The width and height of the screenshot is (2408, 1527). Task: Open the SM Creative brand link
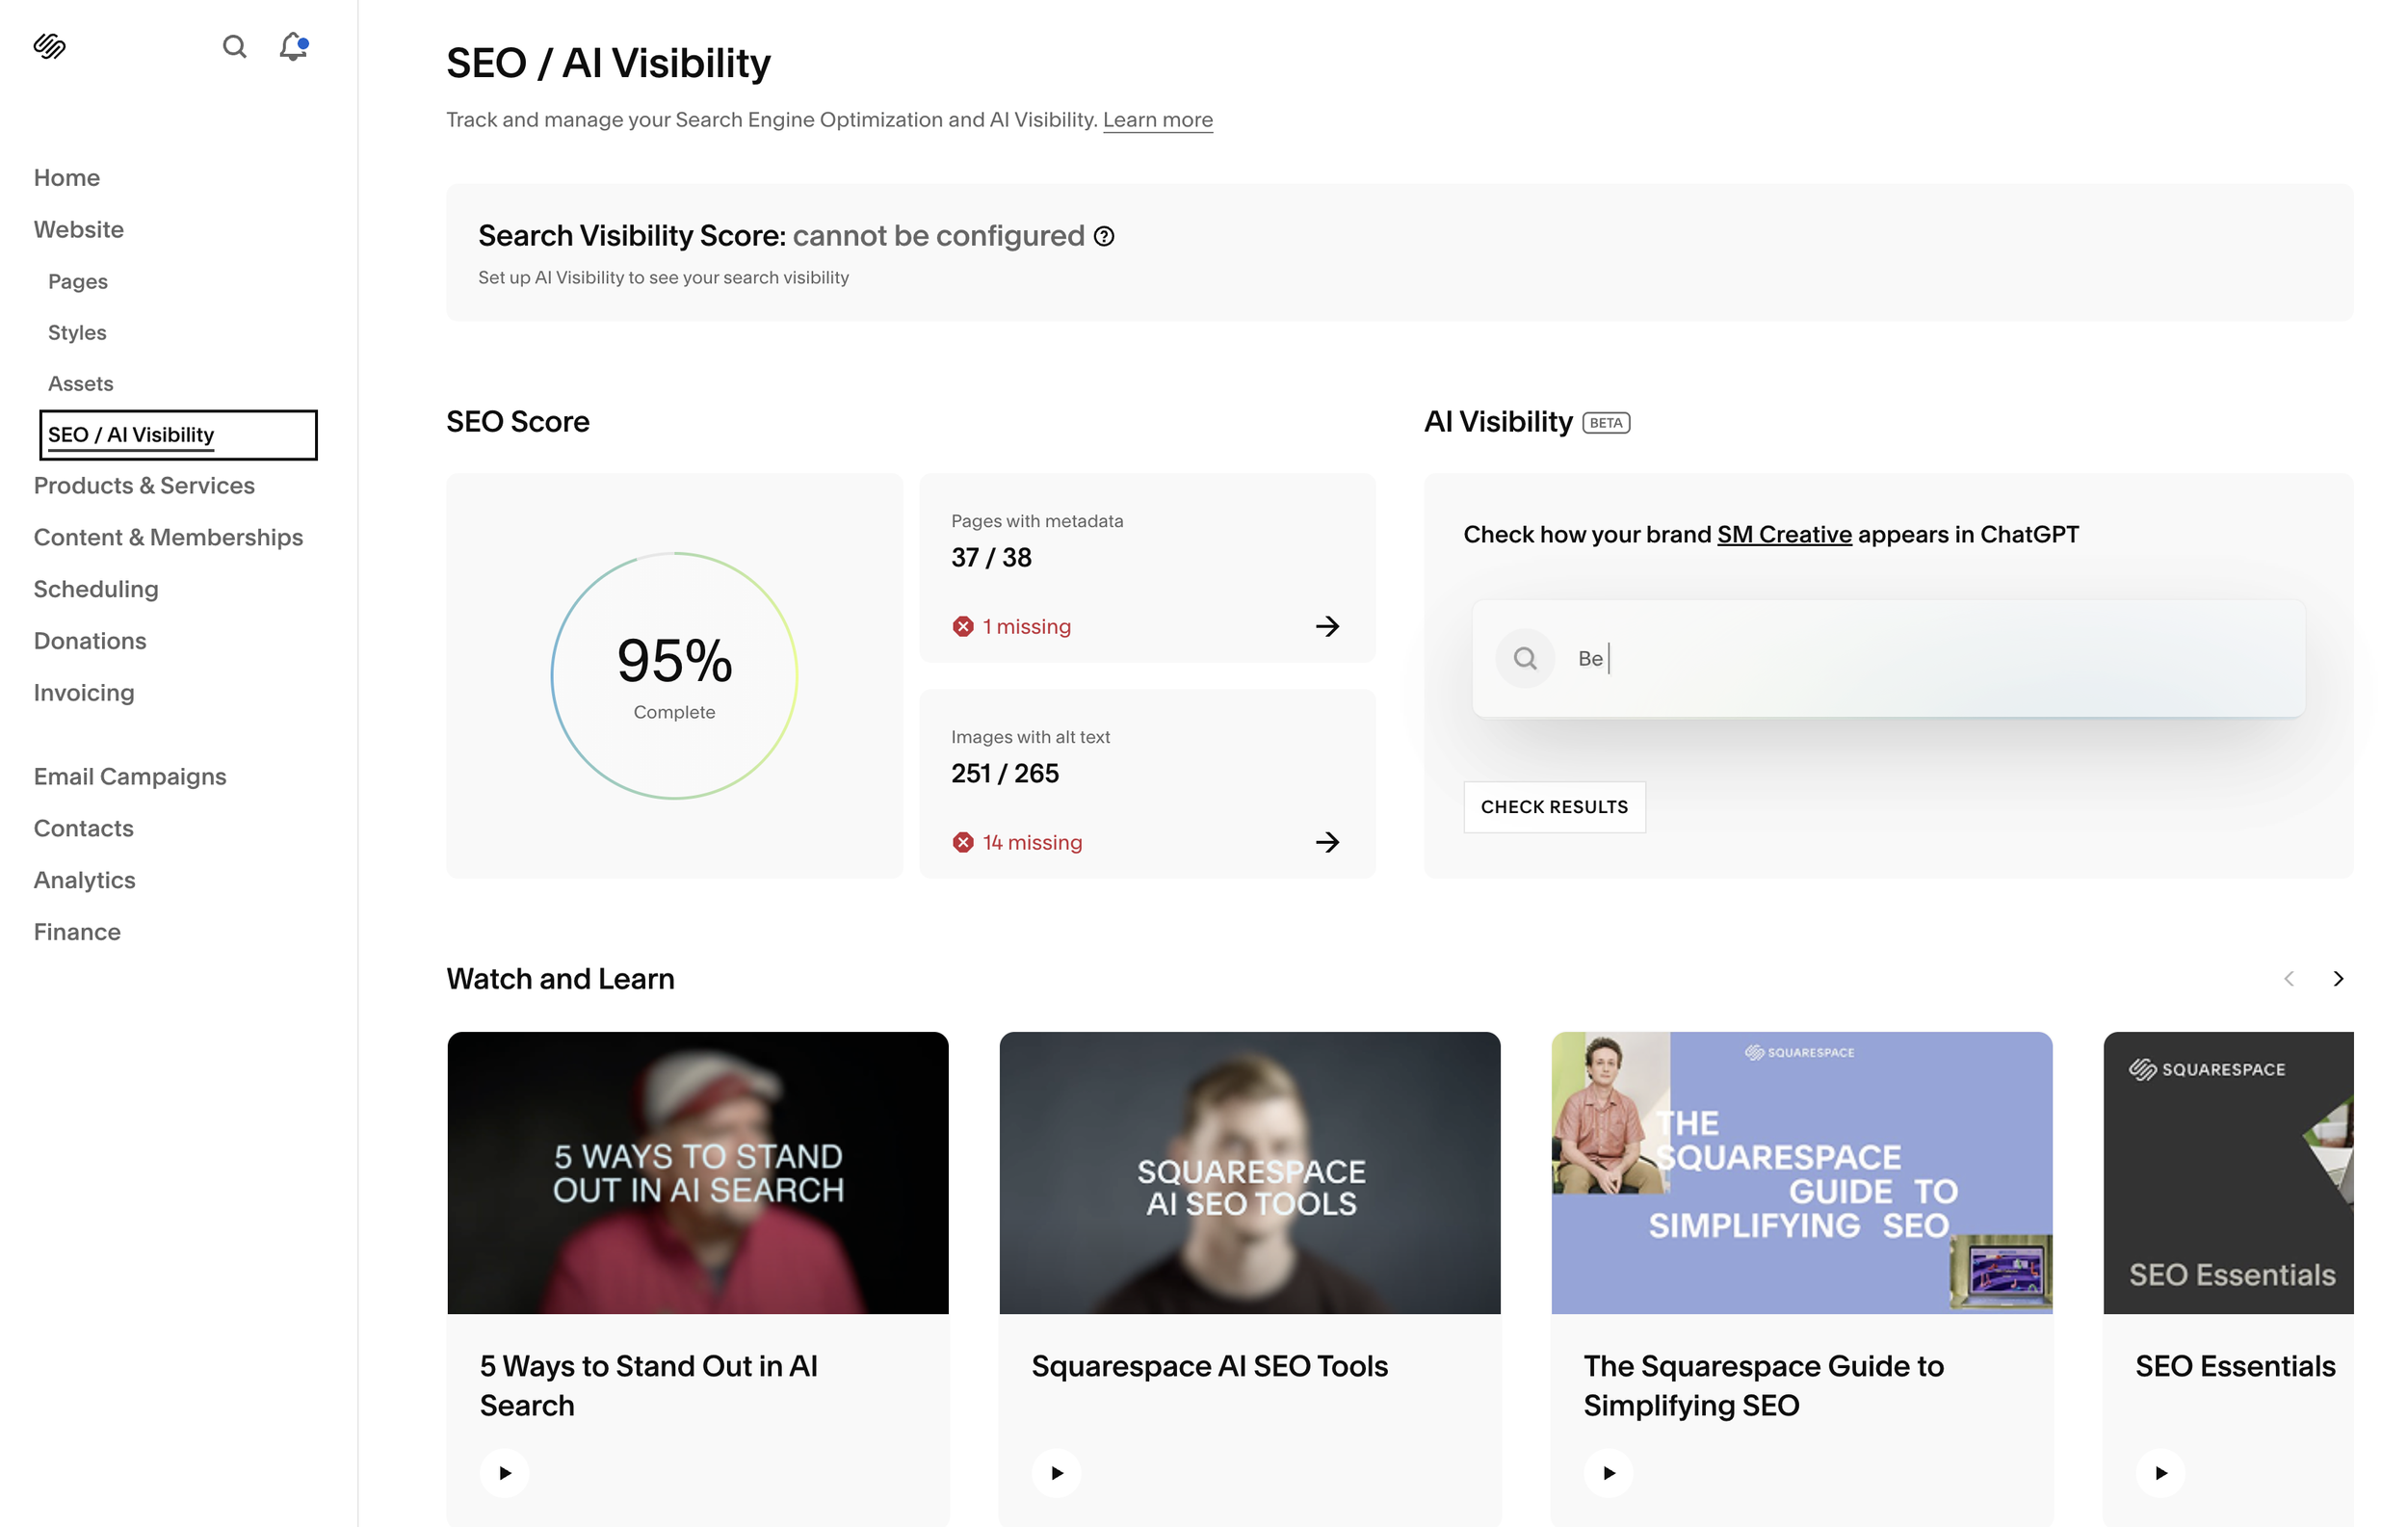pos(1784,534)
